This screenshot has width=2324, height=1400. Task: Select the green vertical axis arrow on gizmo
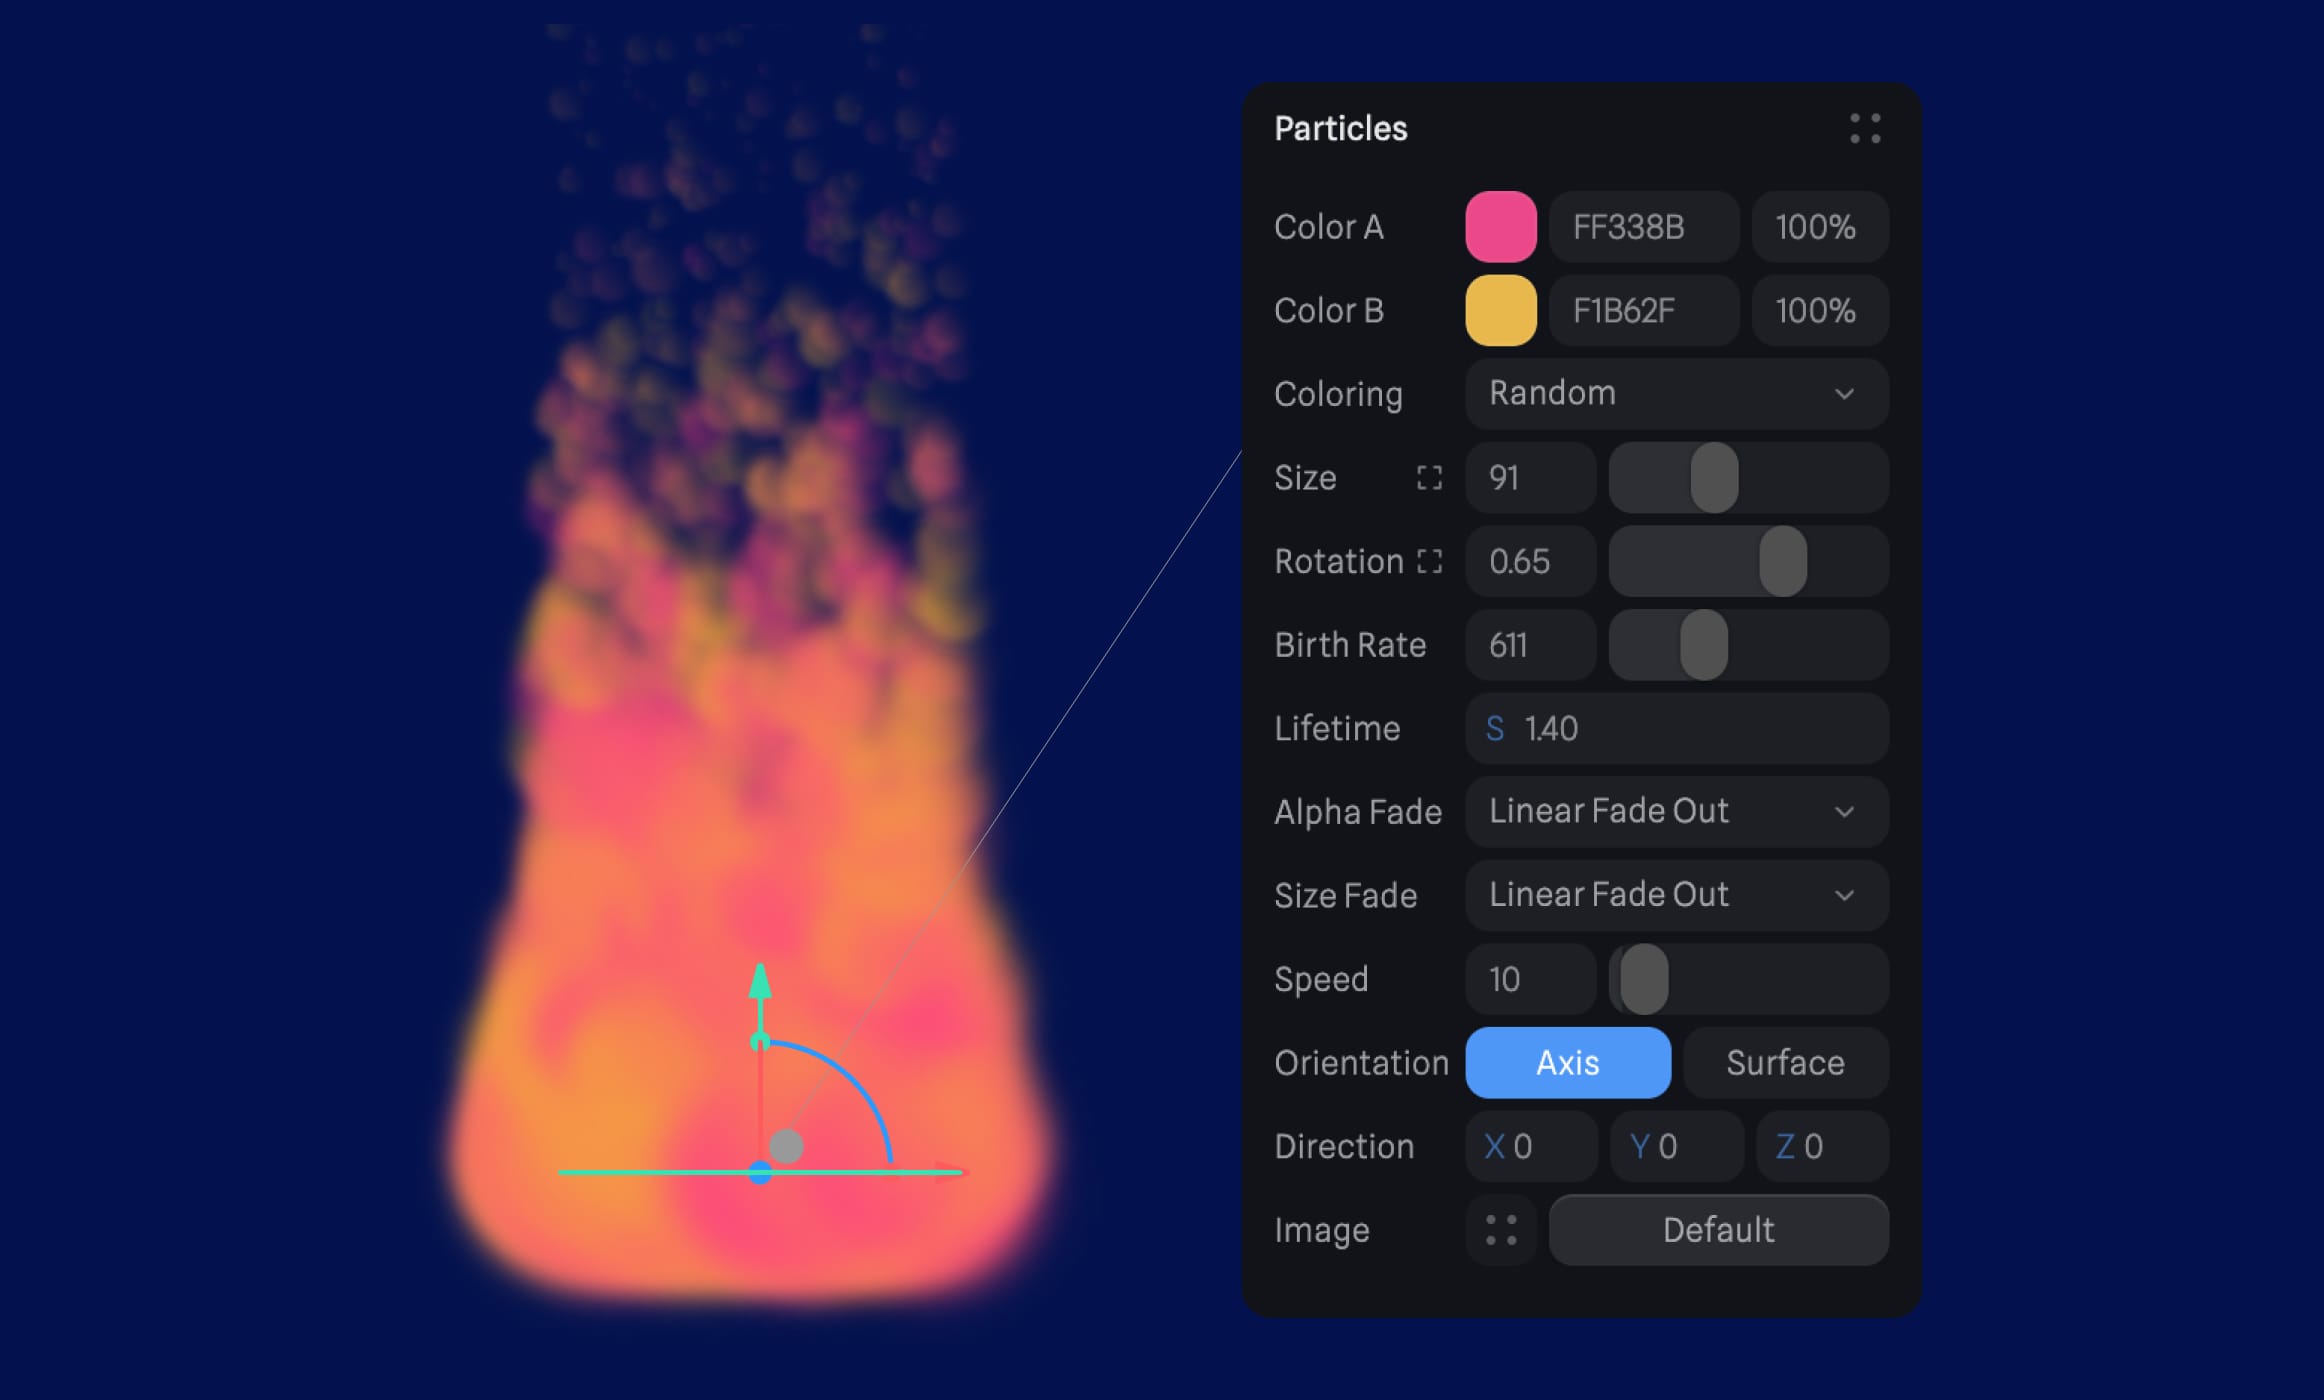[x=760, y=980]
